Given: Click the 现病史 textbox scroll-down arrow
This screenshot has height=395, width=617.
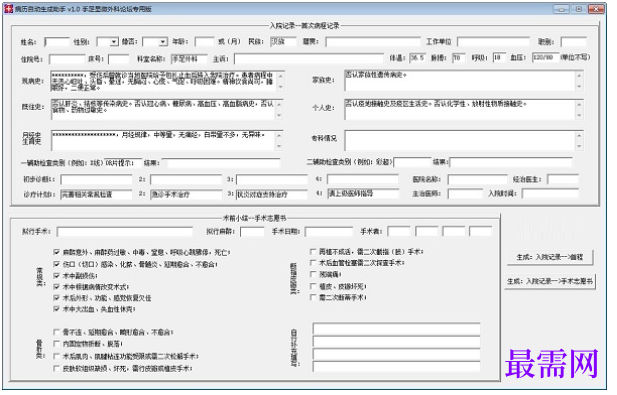Looking at the screenshot, I should [x=281, y=87].
